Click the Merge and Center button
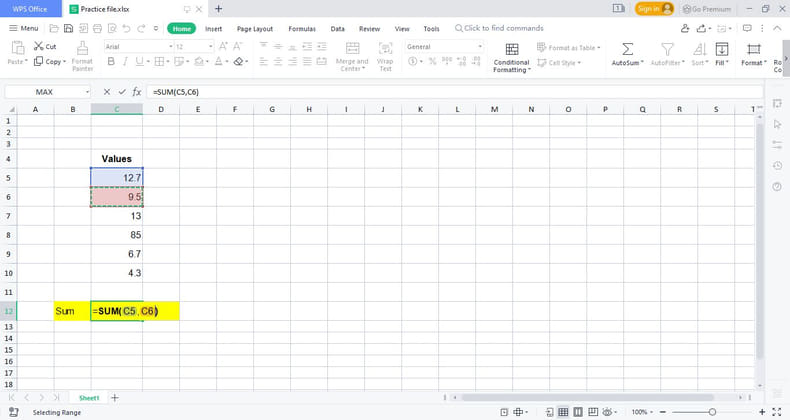Image resolution: width=790 pixels, height=420 pixels. (x=352, y=56)
